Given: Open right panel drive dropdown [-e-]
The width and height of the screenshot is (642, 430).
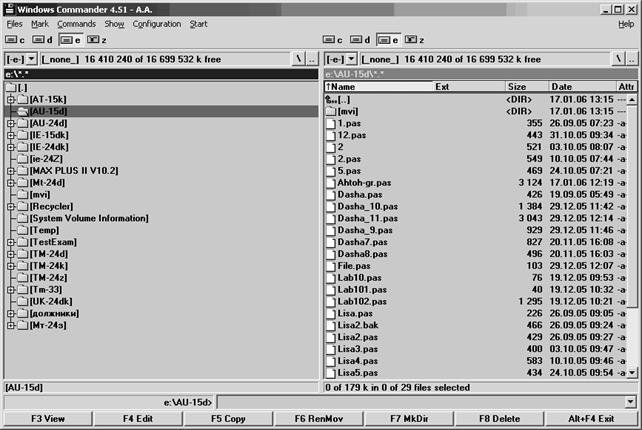Looking at the screenshot, I should (351, 59).
